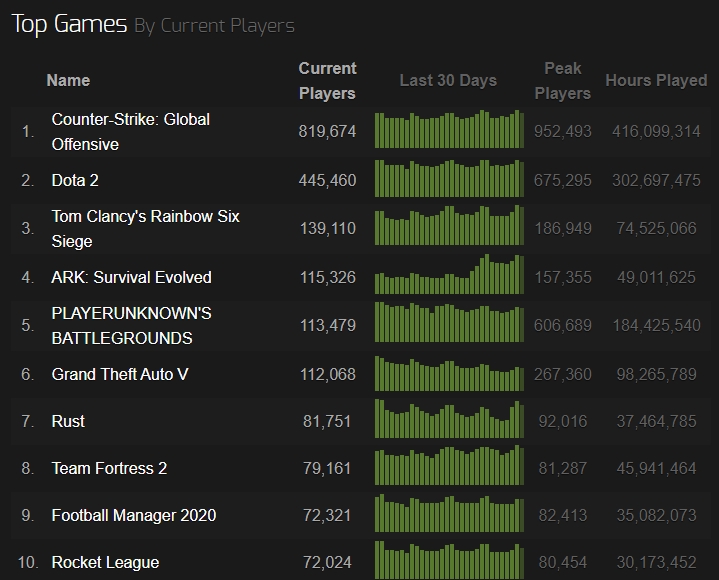The width and height of the screenshot is (719, 580).
Task: Select hours played value 37,464,785
Action: click(x=656, y=421)
